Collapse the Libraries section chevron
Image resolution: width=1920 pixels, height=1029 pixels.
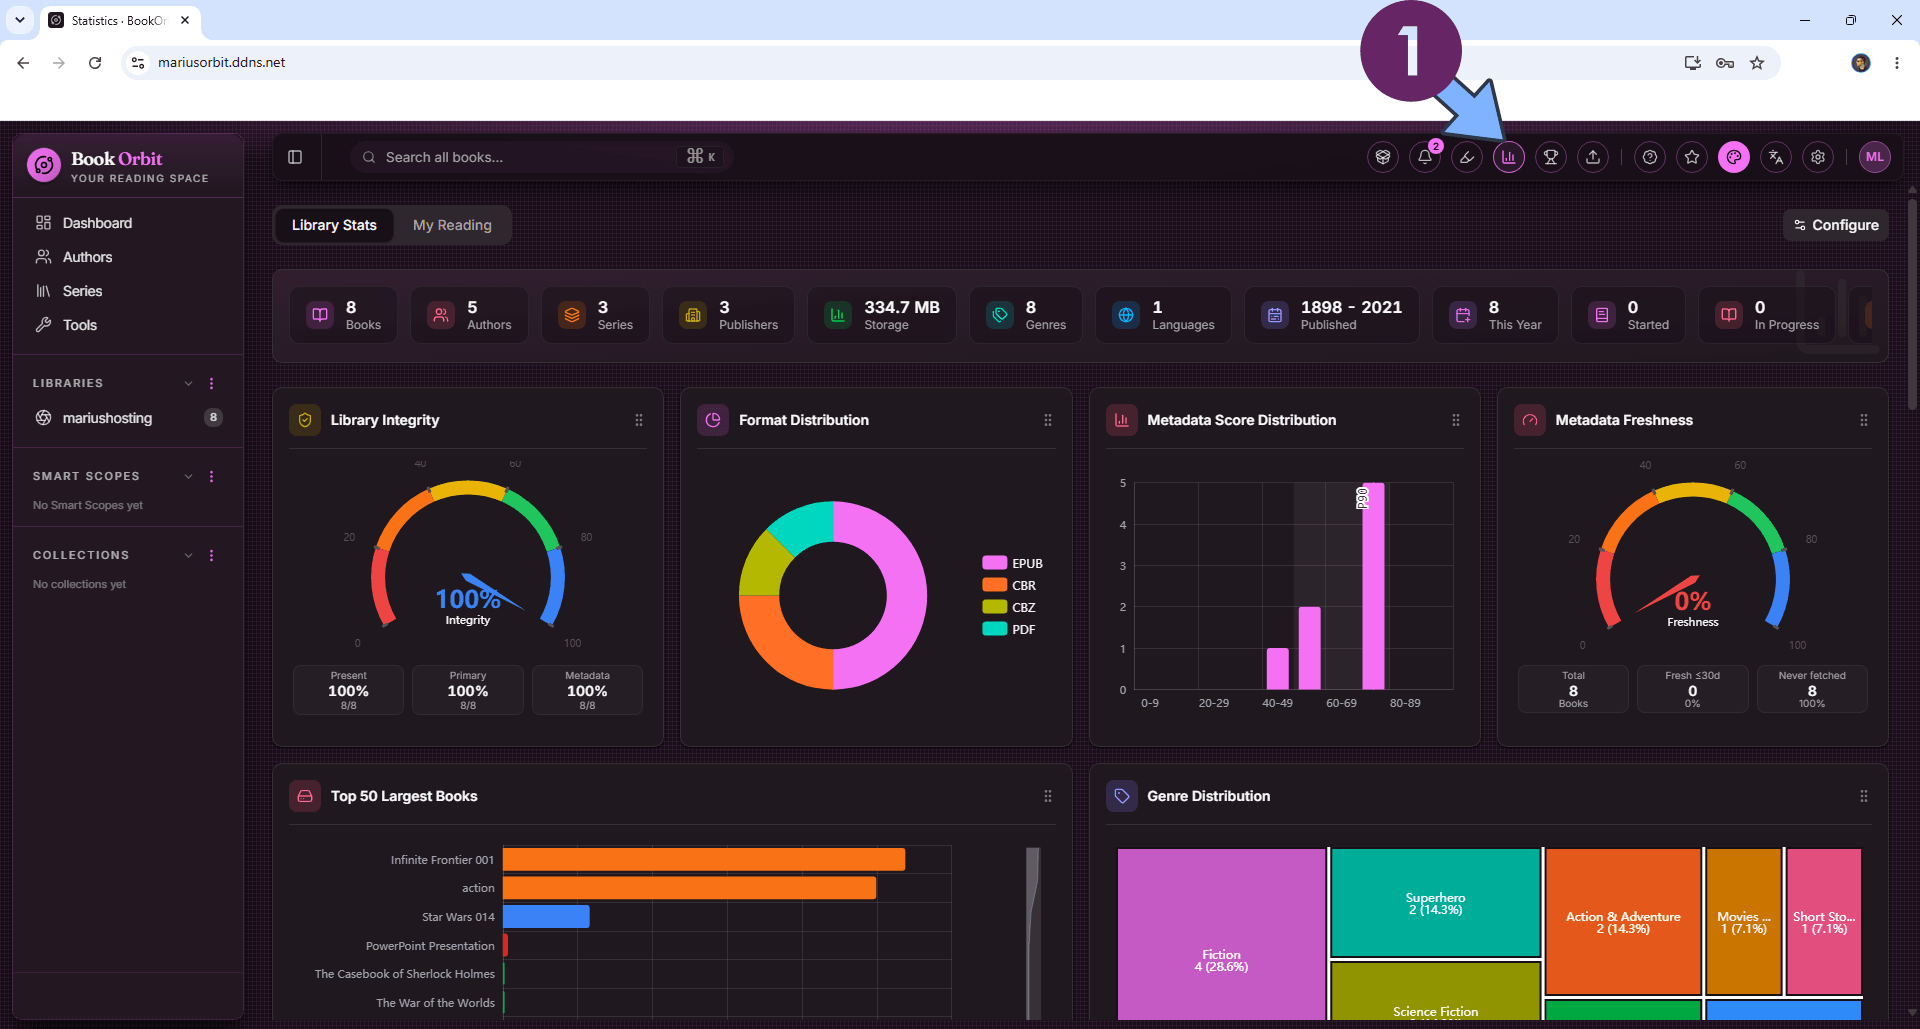click(x=188, y=384)
